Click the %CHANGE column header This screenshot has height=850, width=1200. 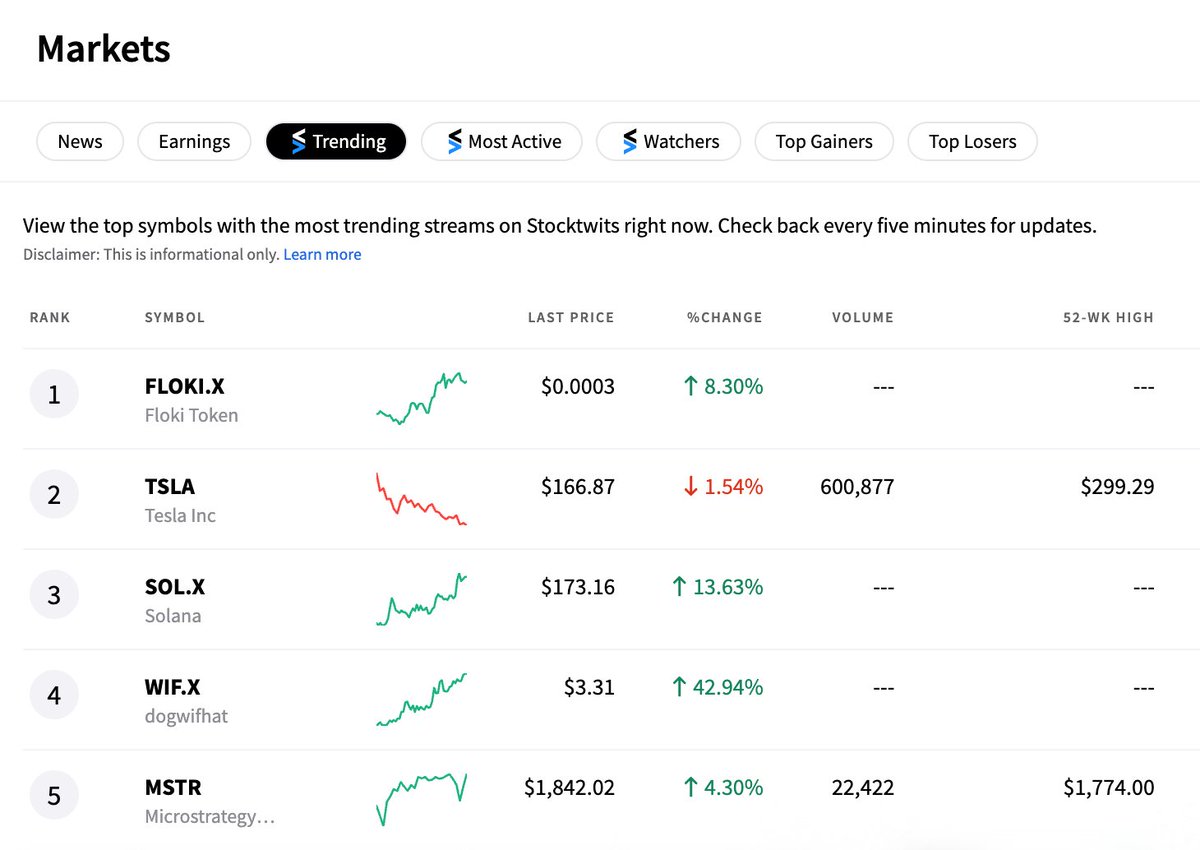click(725, 317)
